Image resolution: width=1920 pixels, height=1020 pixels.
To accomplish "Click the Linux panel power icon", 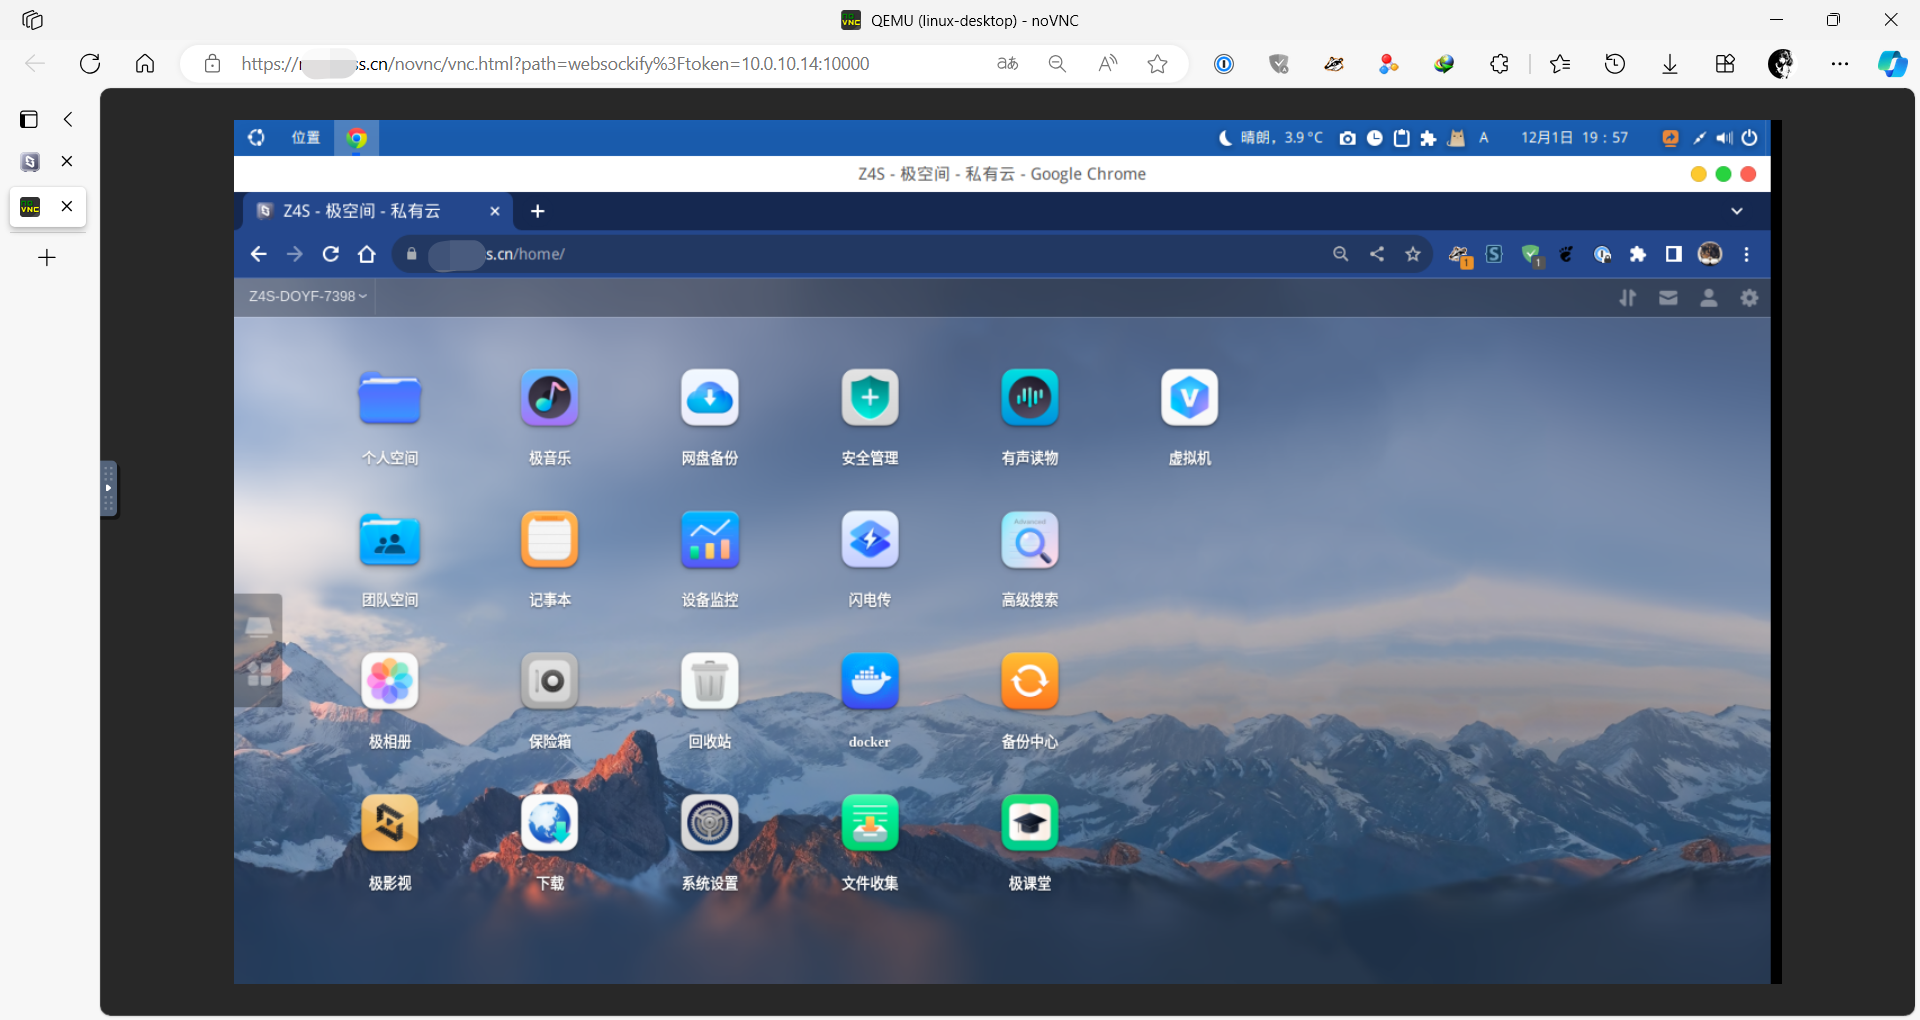I will [1749, 138].
